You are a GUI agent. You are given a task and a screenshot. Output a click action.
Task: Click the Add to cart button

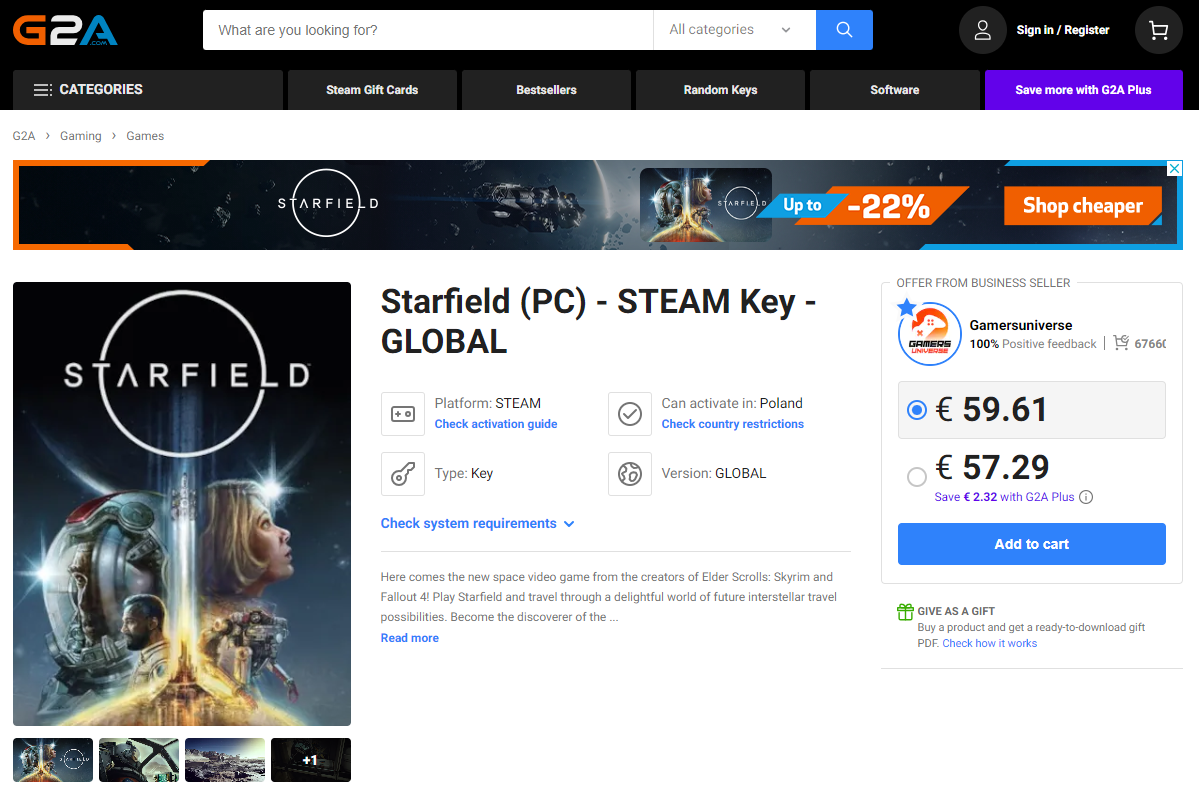(x=1031, y=543)
